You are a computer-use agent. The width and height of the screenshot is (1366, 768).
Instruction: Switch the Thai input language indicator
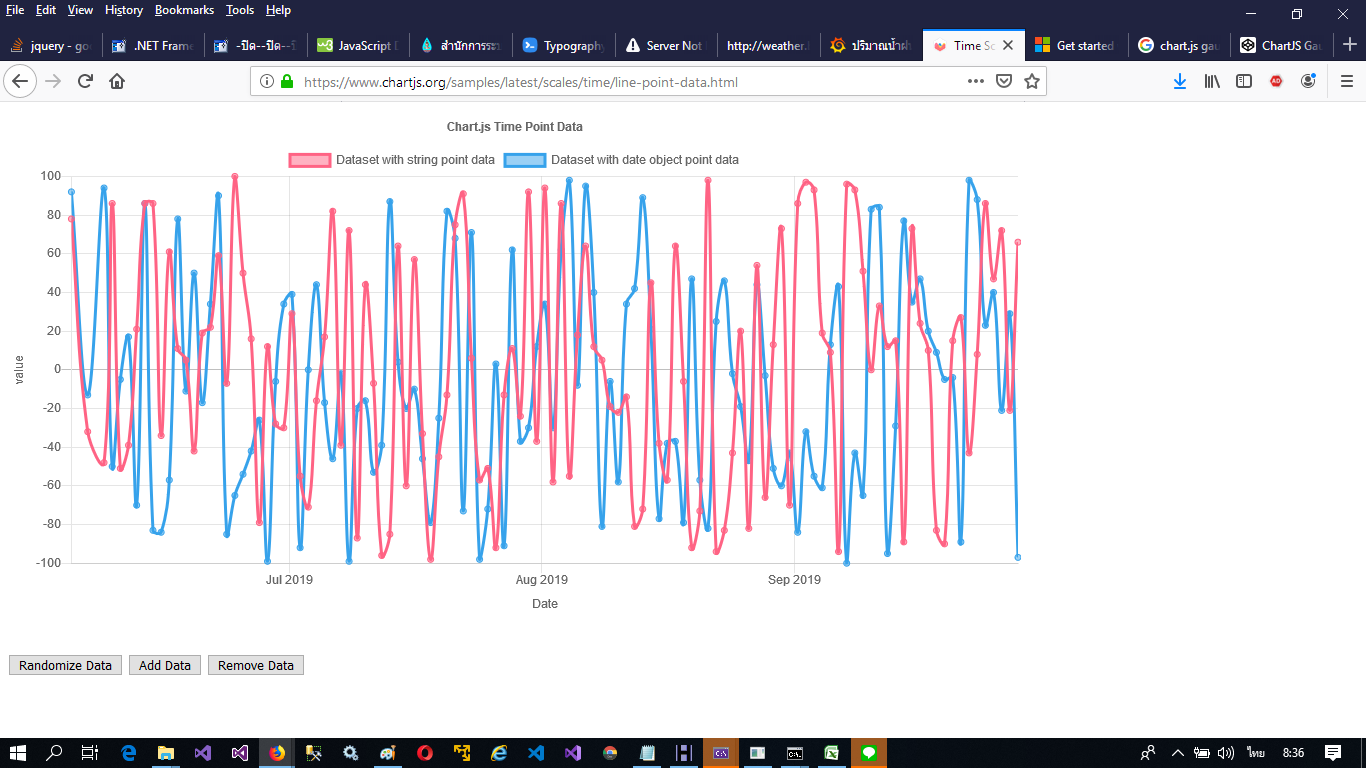tap(1256, 753)
